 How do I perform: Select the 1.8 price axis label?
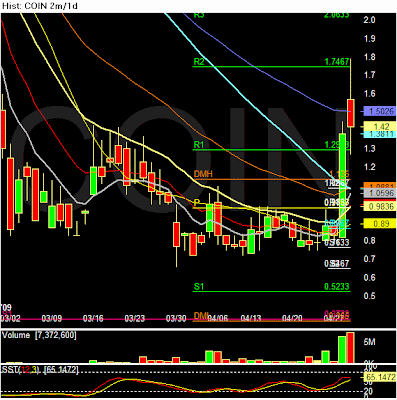(x=369, y=57)
